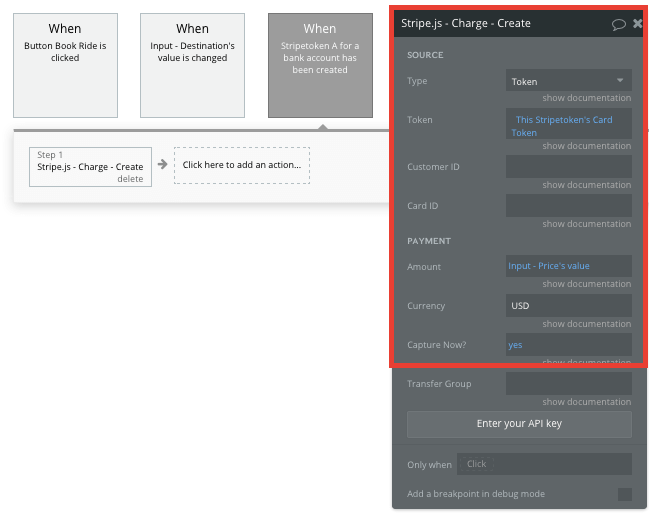649x514 pixels.
Task: Click the Customer ID input field
Action: coord(568,167)
